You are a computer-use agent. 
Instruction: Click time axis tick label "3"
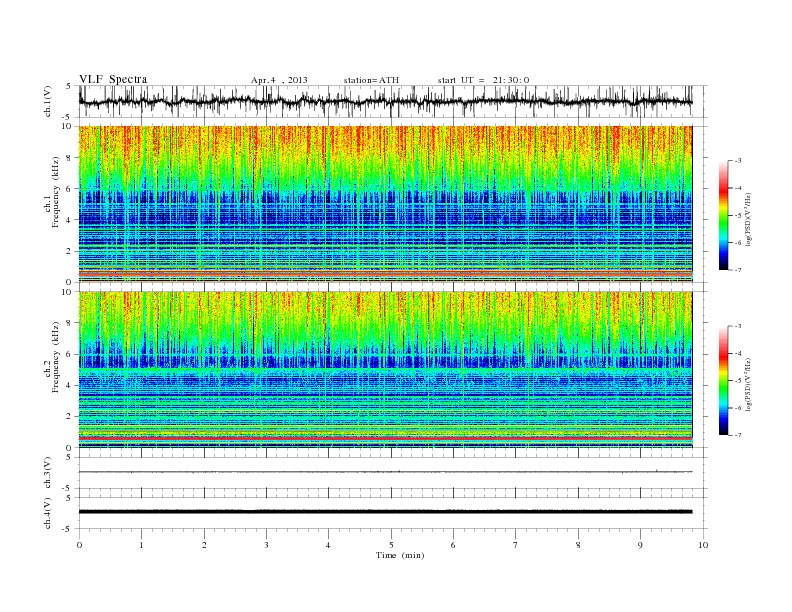(x=266, y=545)
